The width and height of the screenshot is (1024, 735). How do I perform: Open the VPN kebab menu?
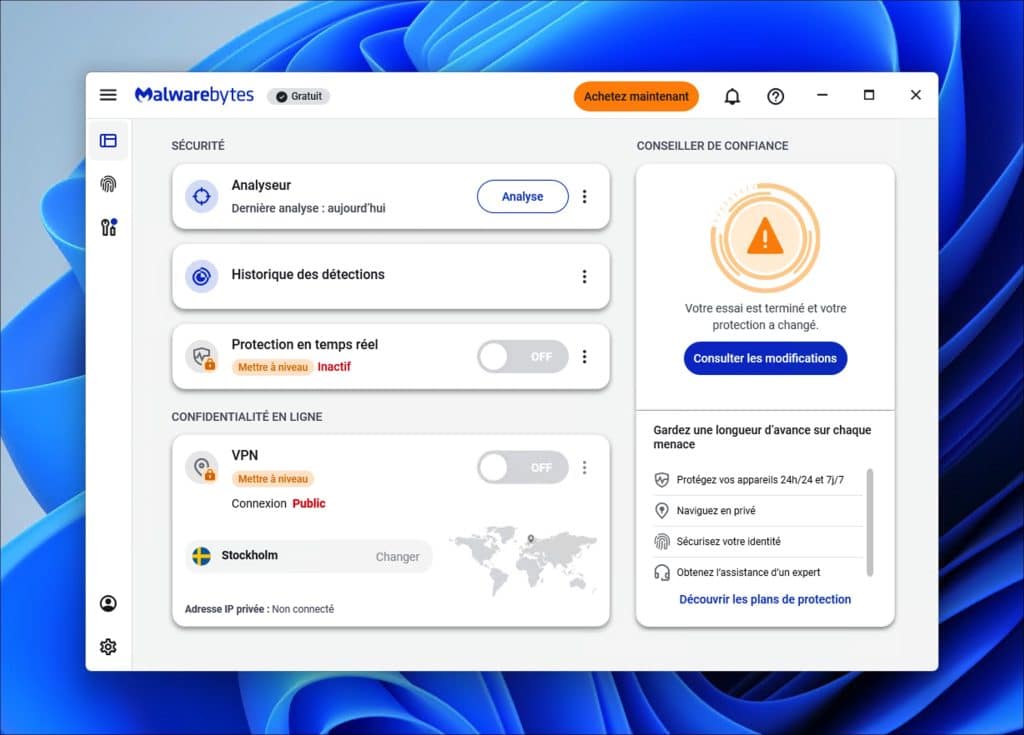pyautogui.click(x=585, y=467)
